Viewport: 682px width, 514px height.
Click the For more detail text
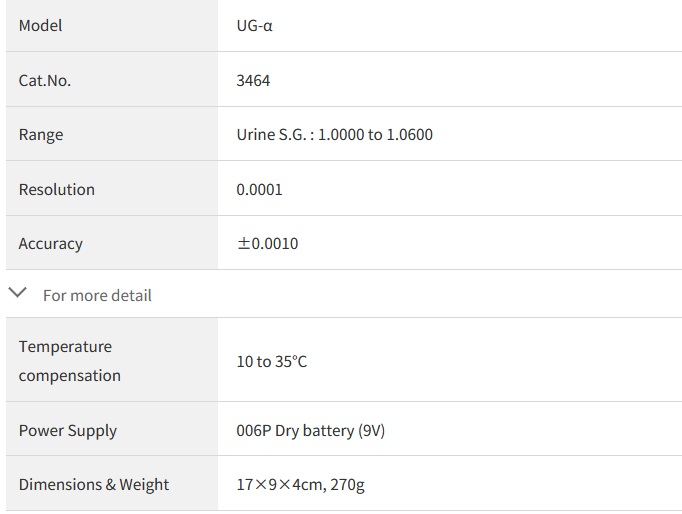97,296
